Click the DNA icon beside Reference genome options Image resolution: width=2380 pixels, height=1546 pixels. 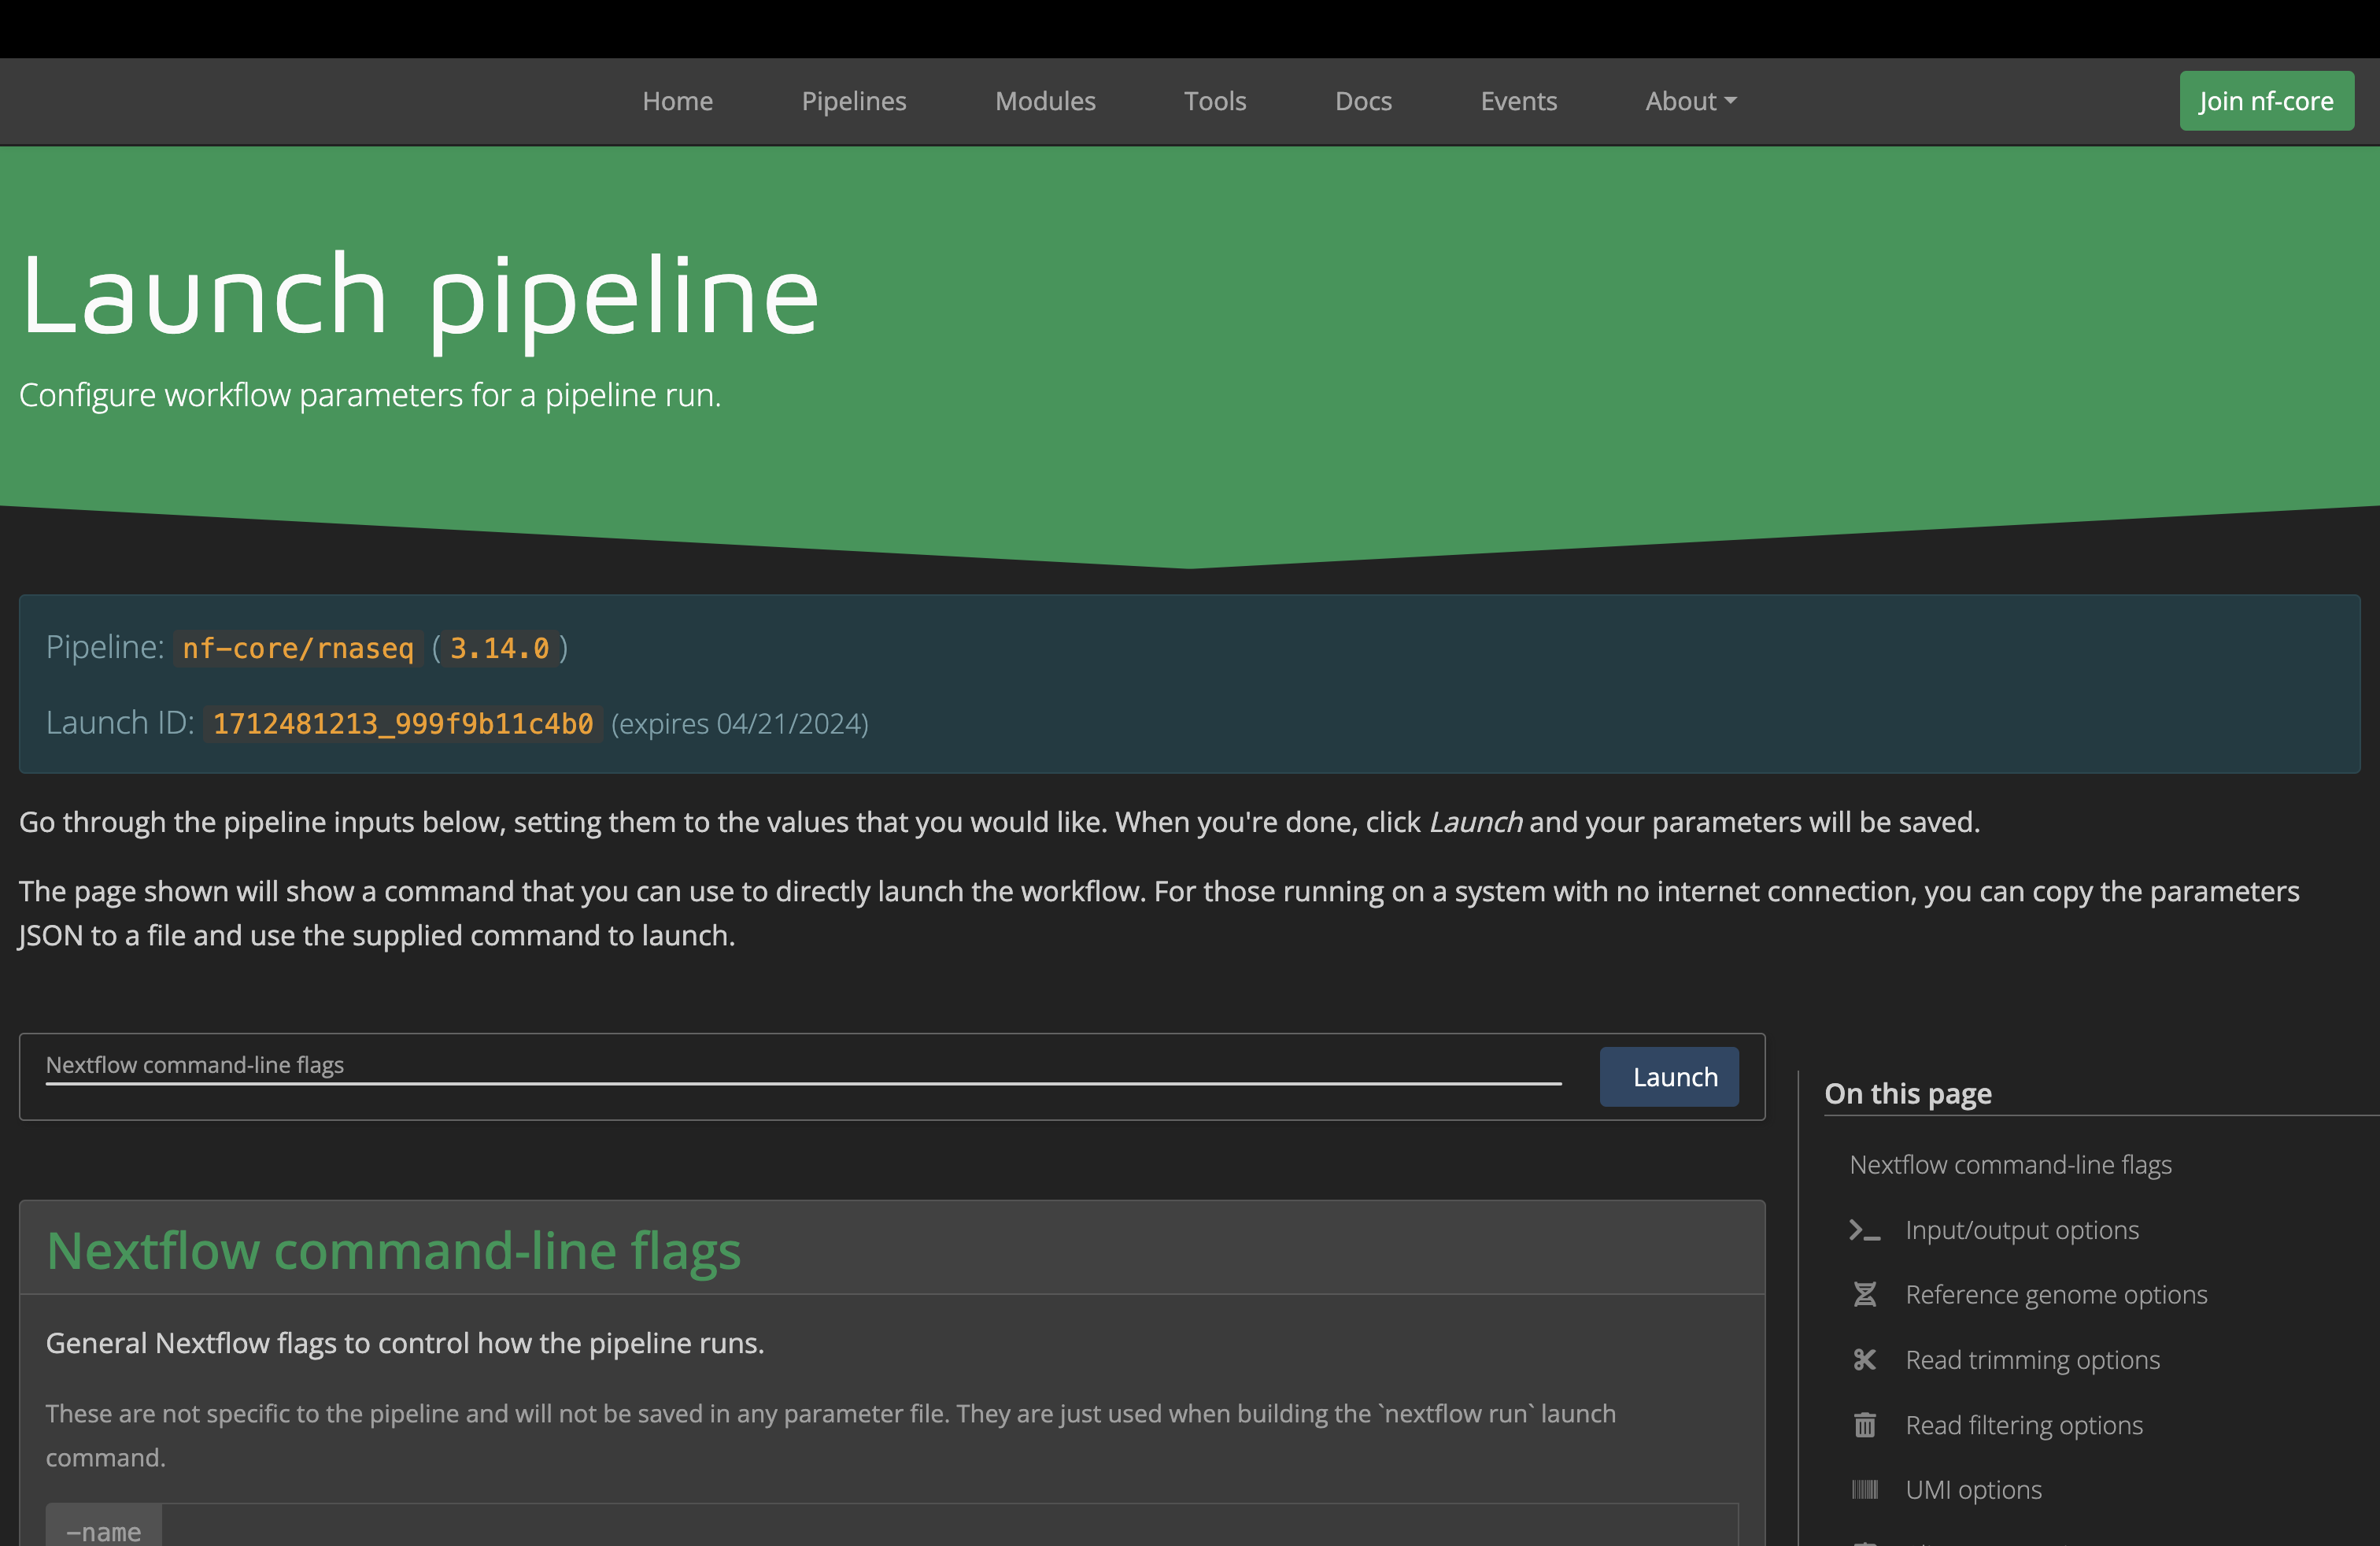pos(1864,1295)
